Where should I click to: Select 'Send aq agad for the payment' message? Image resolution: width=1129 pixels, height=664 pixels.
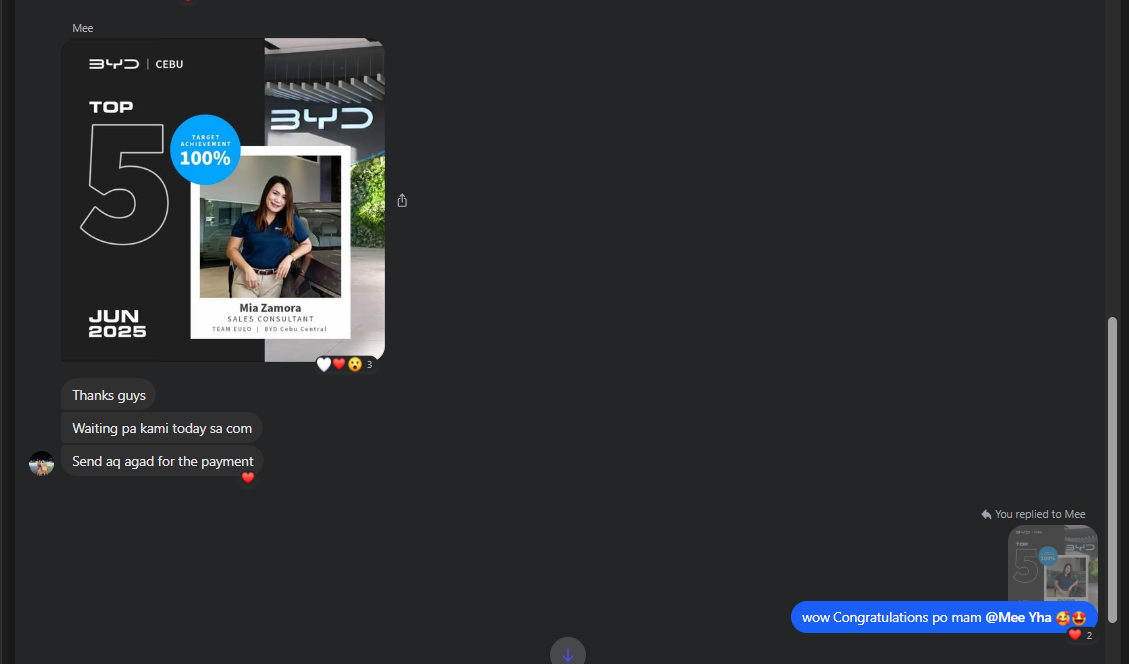point(162,461)
